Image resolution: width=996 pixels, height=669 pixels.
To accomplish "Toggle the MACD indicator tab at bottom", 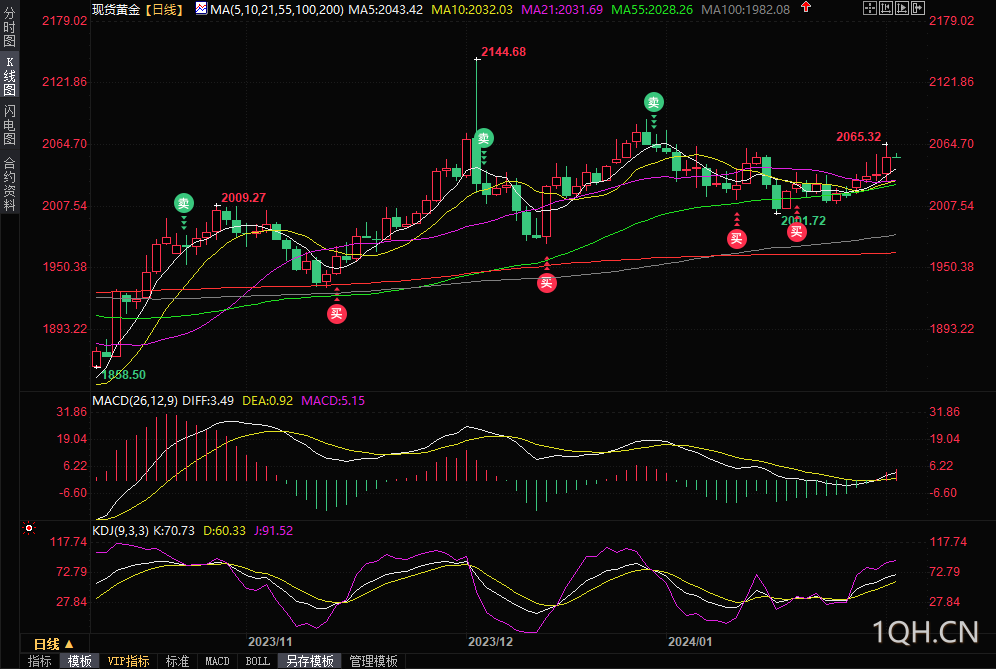I will [217, 661].
